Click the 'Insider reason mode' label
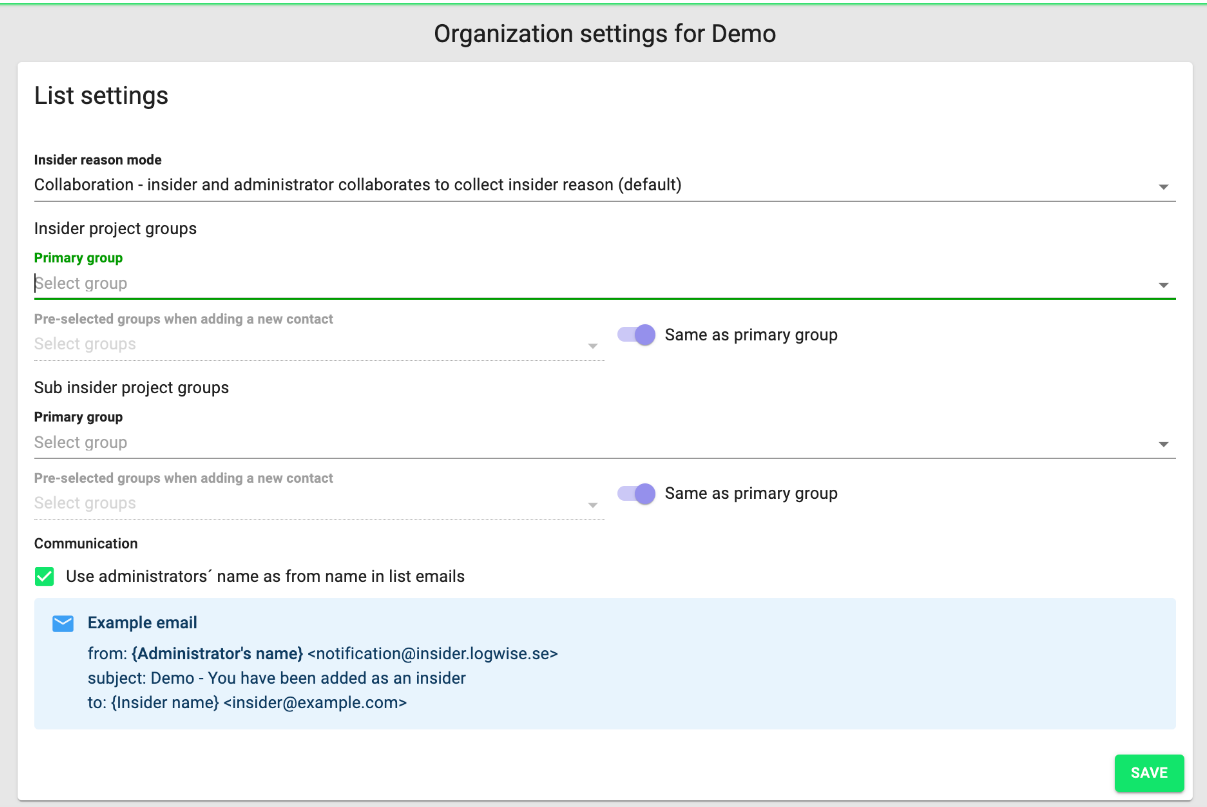This screenshot has height=807, width=1207. pyautogui.click(x=98, y=160)
